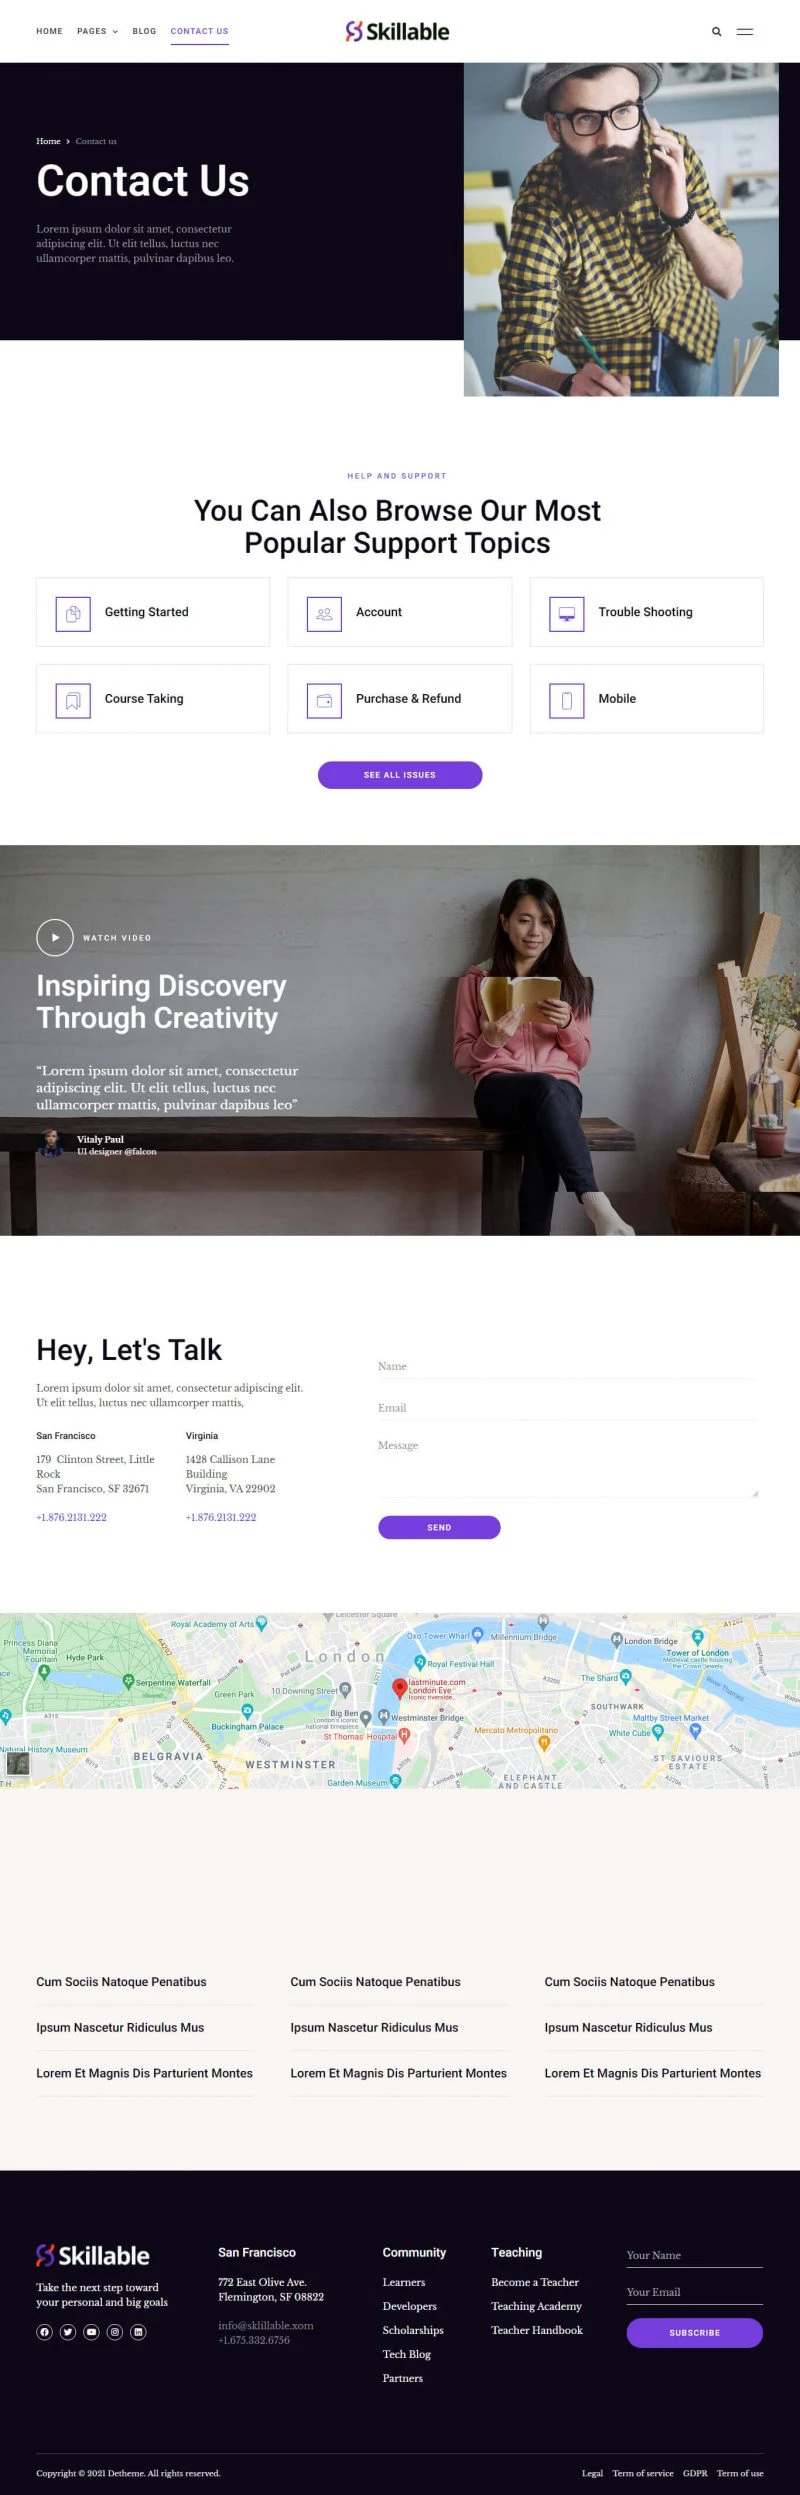
Task: Play the Watch Video button
Action: pyautogui.click(x=55, y=938)
